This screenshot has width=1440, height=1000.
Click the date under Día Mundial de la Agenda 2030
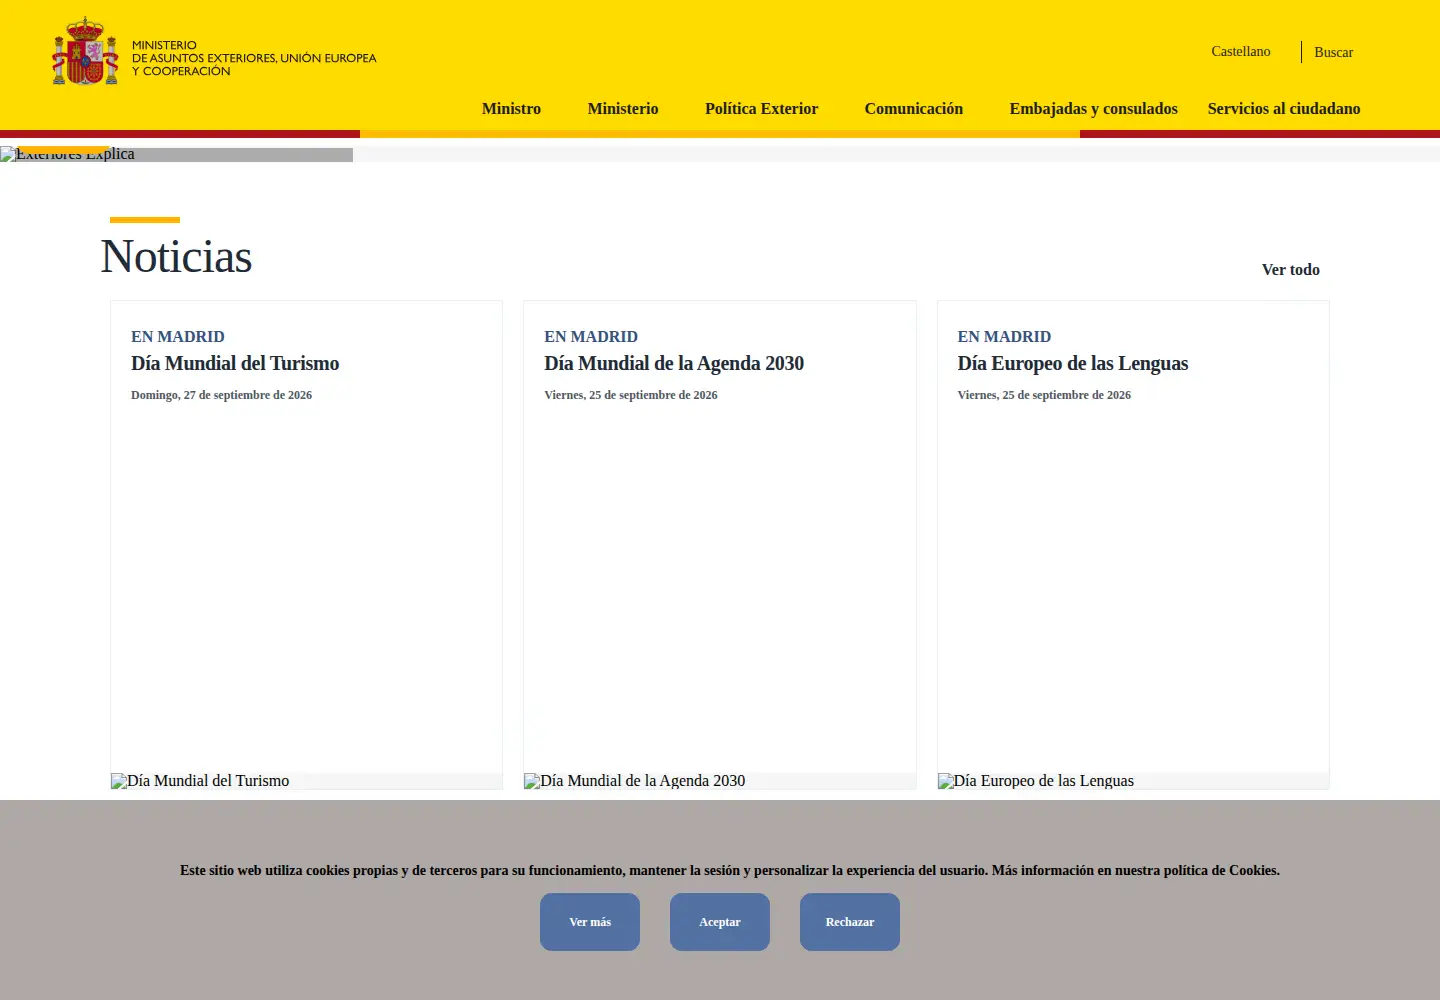pyautogui.click(x=631, y=395)
